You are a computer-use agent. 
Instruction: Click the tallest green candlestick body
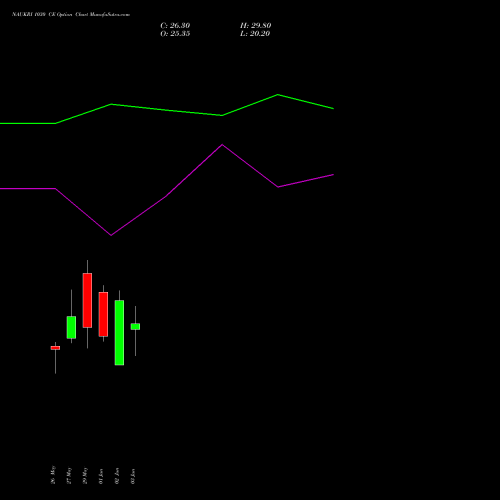click(119, 333)
